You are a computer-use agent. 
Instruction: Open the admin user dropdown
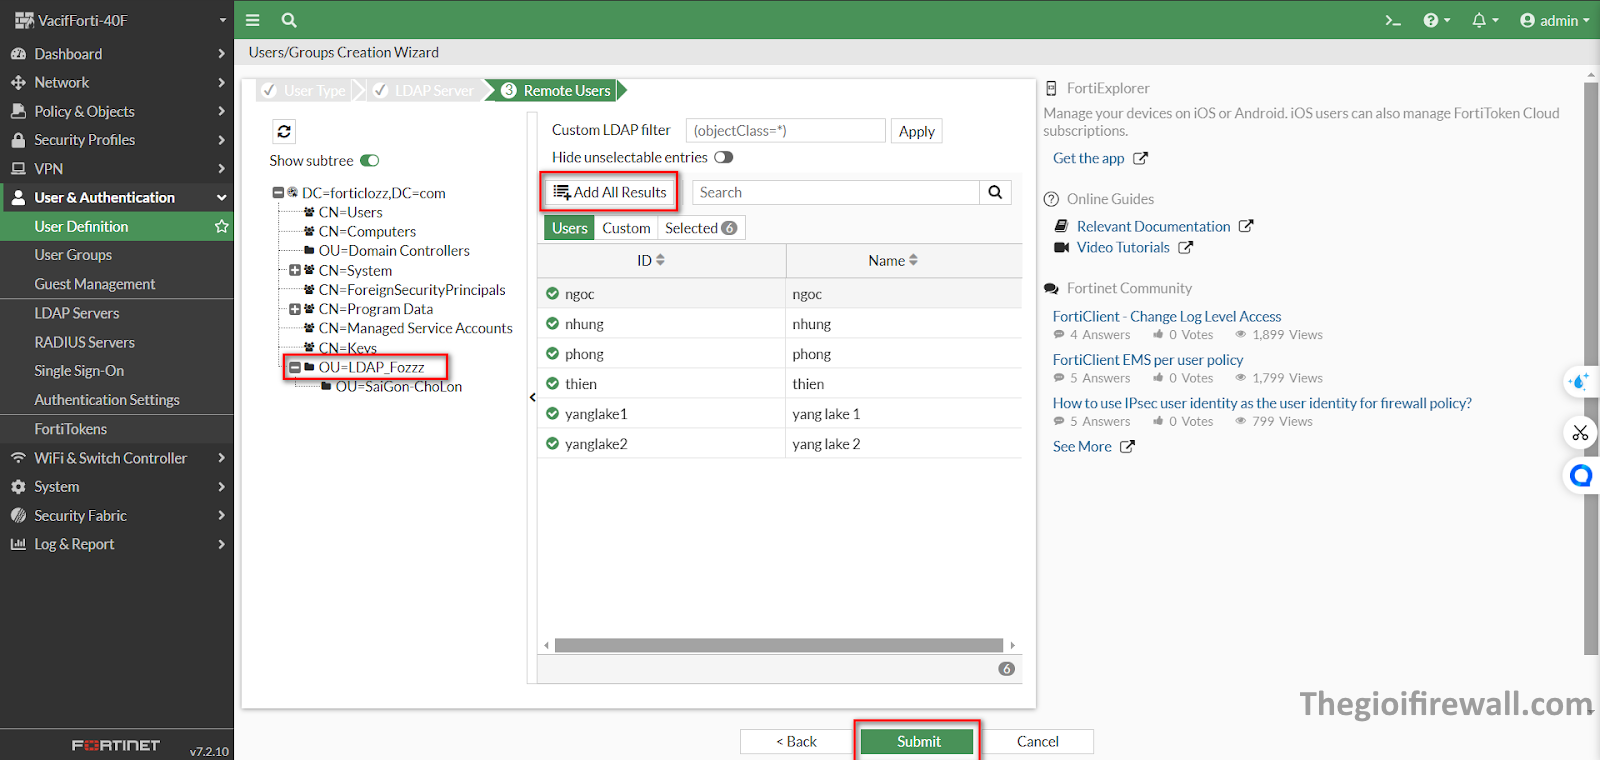1554,20
